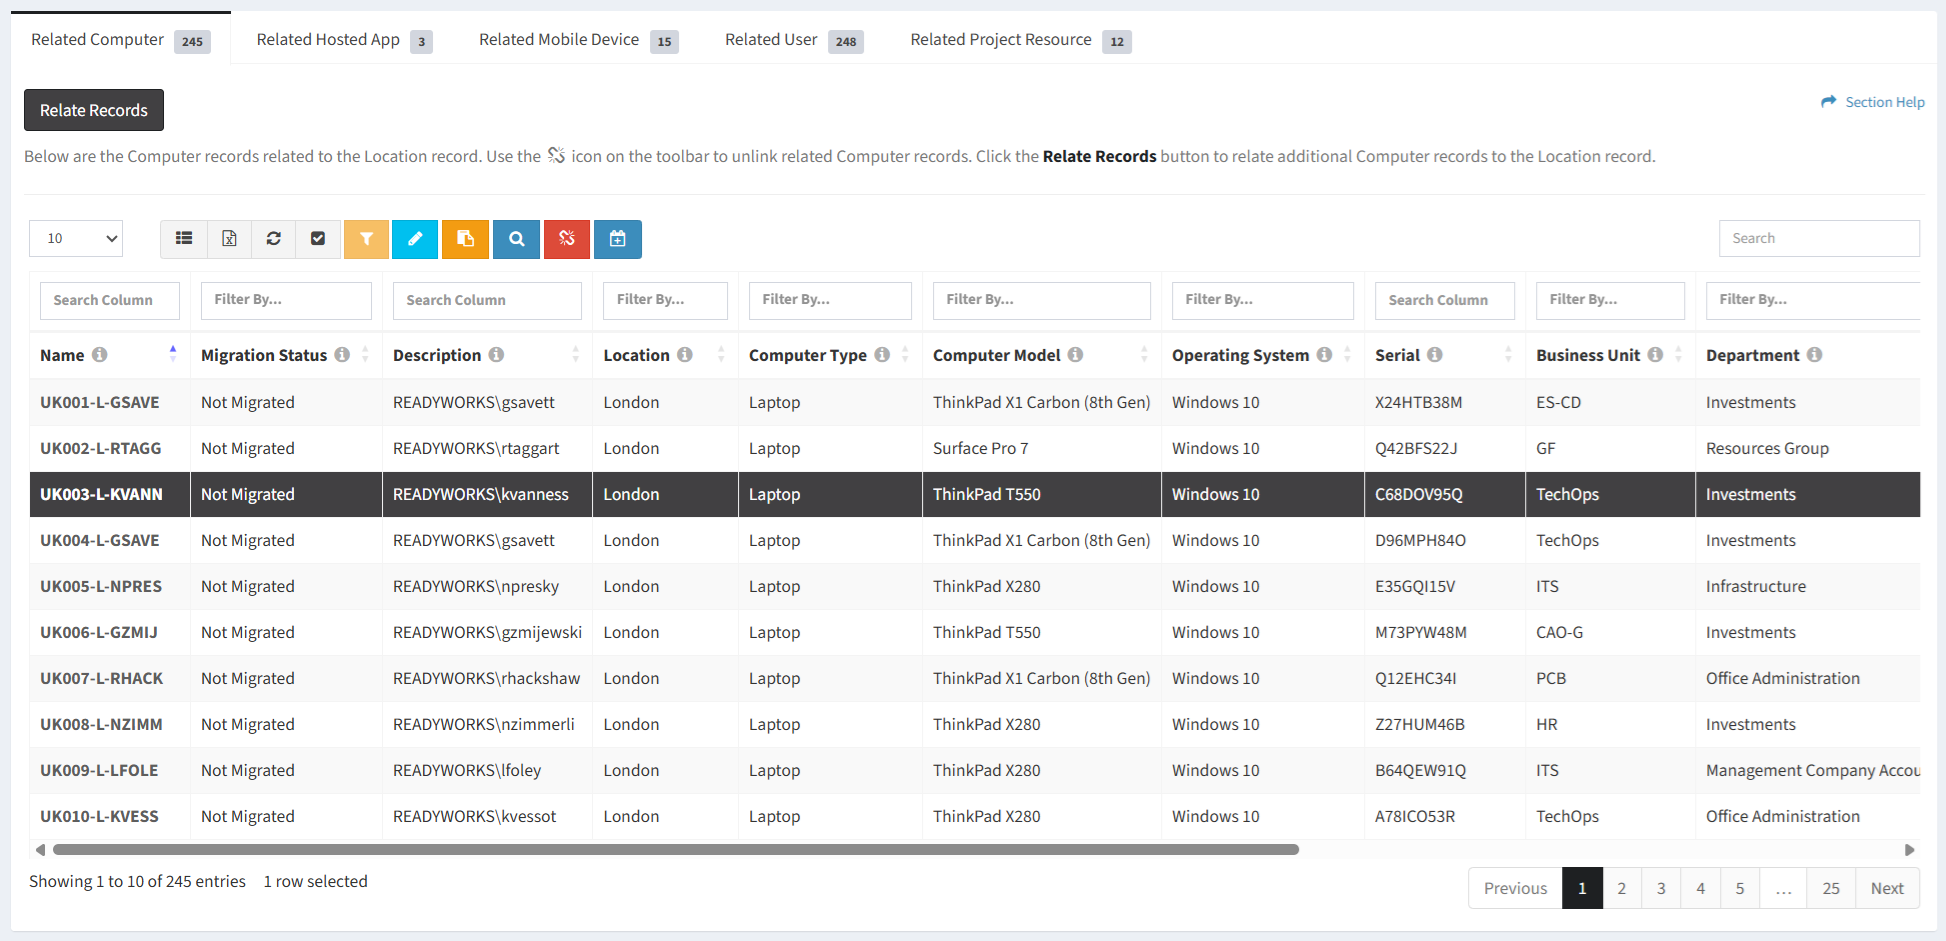Click the column visibility list icon

[x=184, y=239]
